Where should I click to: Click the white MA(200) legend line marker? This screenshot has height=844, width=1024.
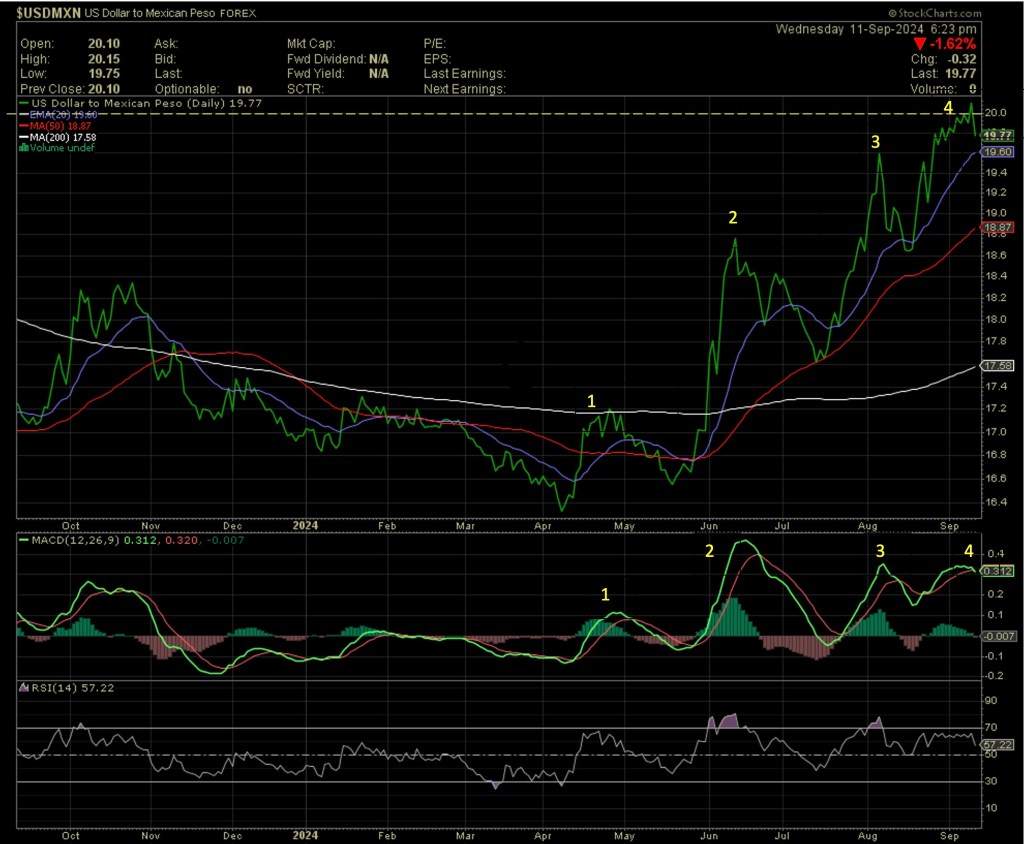point(26,137)
